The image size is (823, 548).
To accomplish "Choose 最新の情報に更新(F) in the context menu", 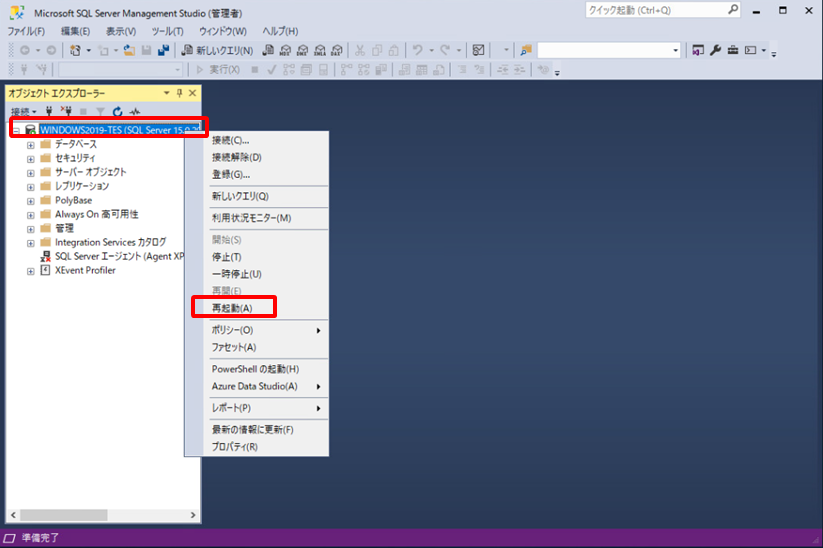I will (266, 429).
